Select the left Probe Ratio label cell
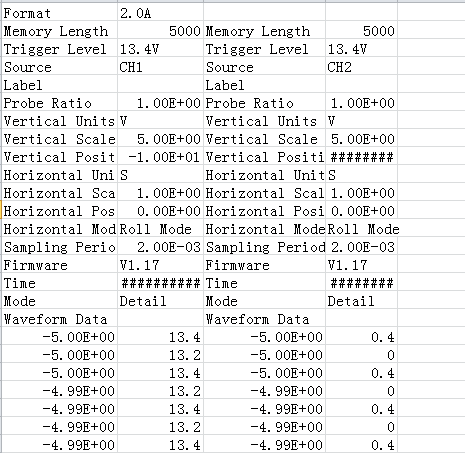The height and width of the screenshot is (453, 465). tap(60, 103)
